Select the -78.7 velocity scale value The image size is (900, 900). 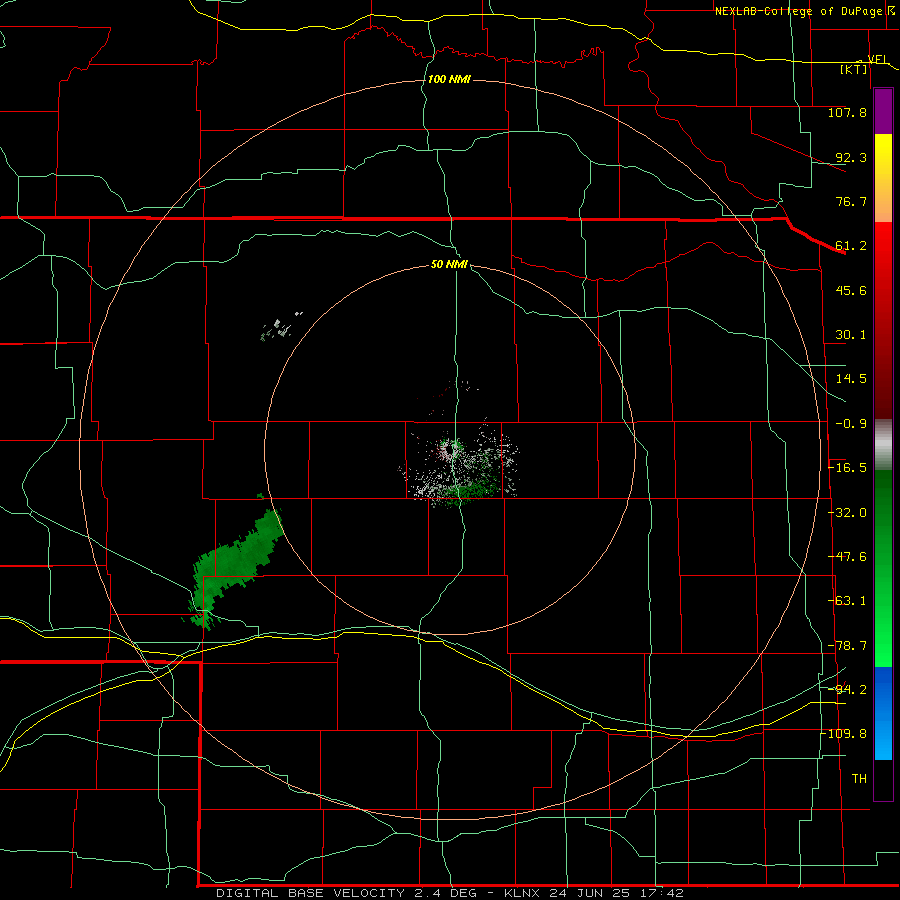(x=847, y=646)
